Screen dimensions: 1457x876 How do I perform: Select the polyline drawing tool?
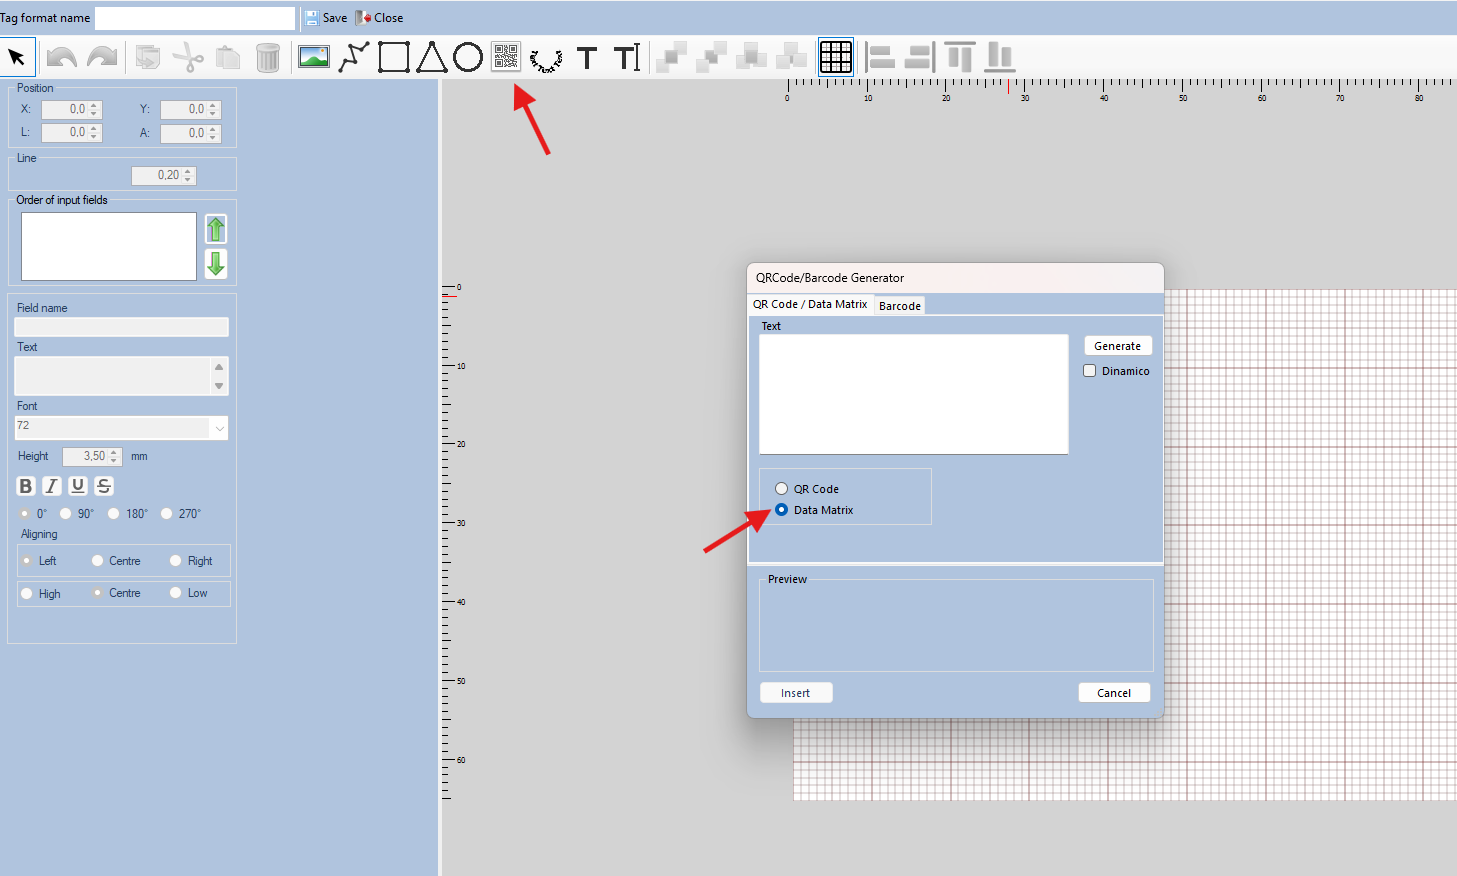tap(354, 57)
